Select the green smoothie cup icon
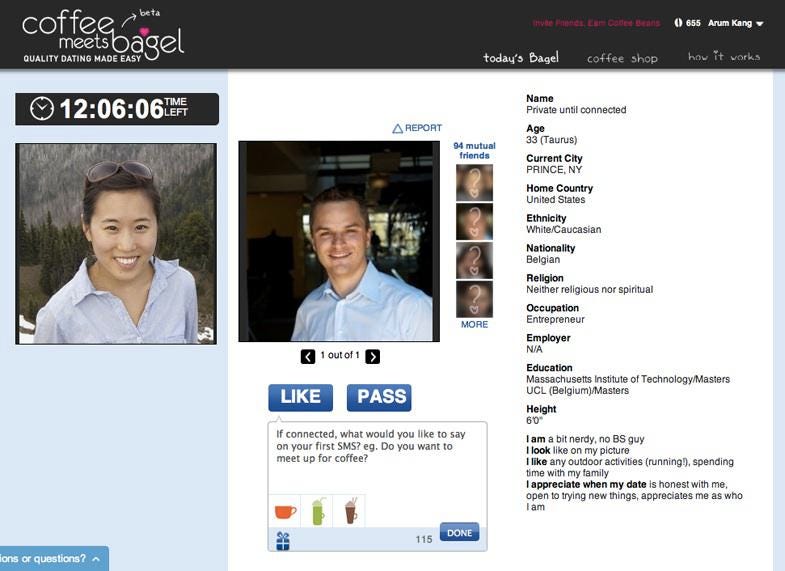This screenshot has height=571, width=785. tap(318, 511)
